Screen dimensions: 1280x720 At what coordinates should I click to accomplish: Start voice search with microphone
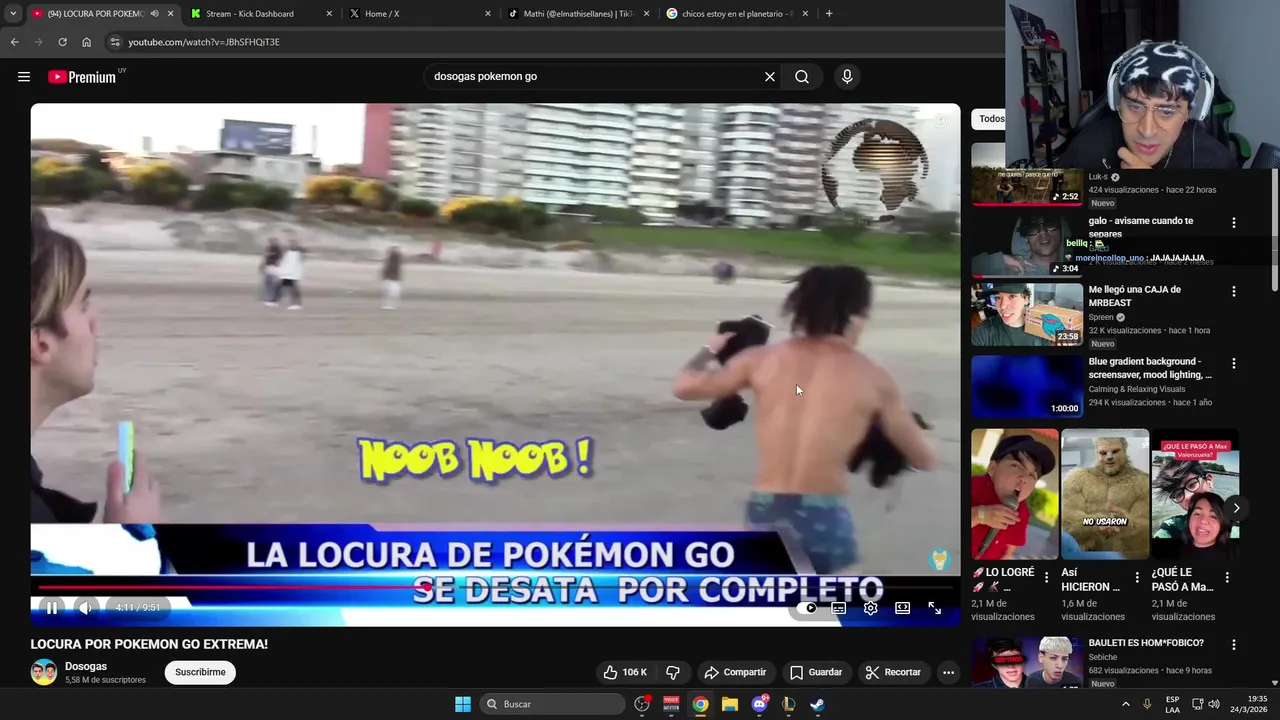click(847, 77)
